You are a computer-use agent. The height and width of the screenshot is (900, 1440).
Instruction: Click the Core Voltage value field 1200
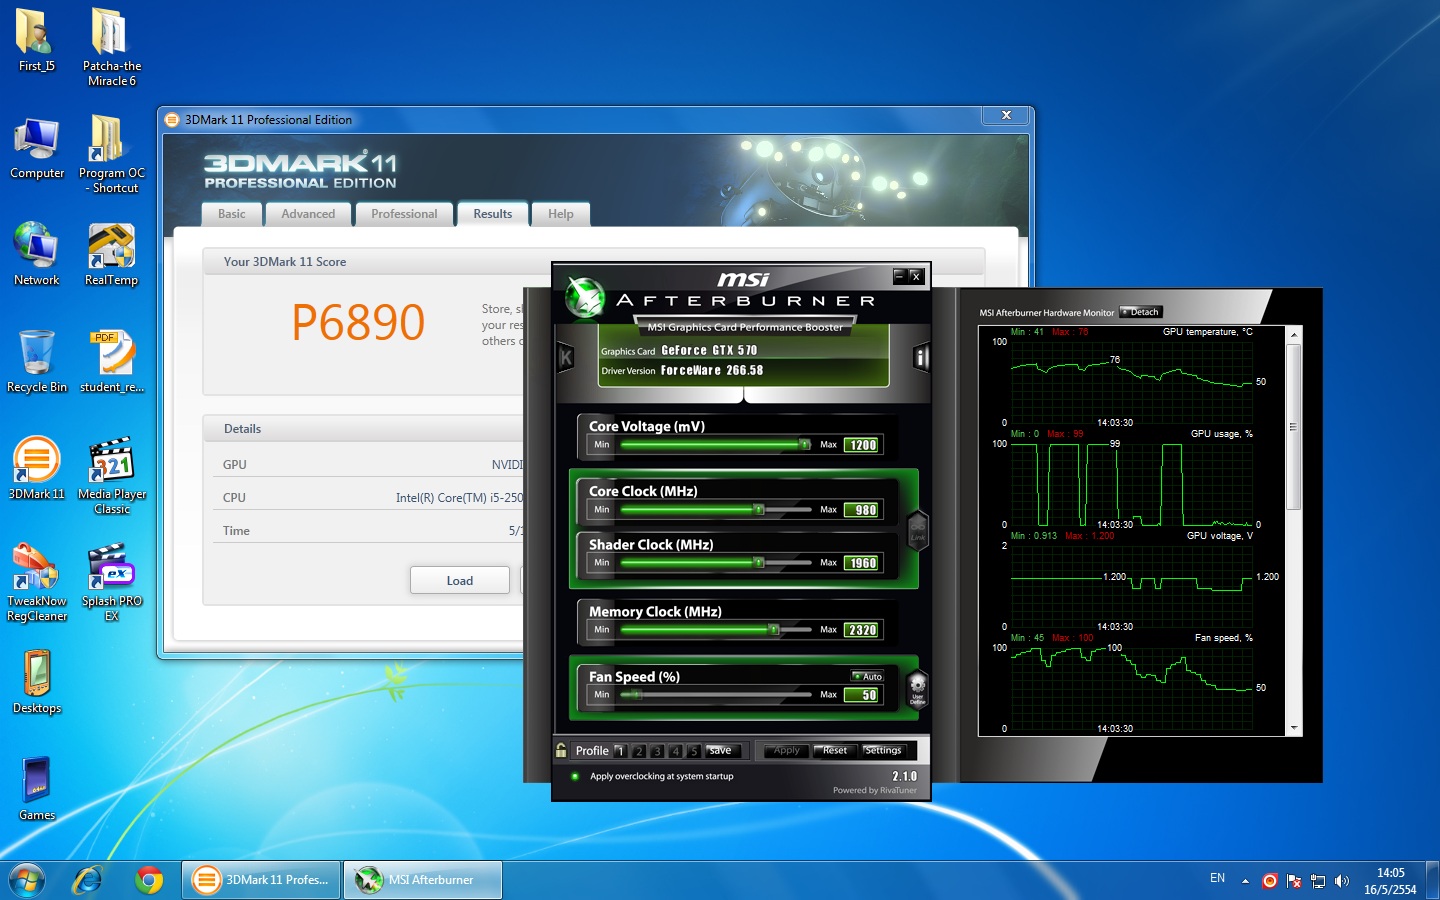(x=862, y=445)
